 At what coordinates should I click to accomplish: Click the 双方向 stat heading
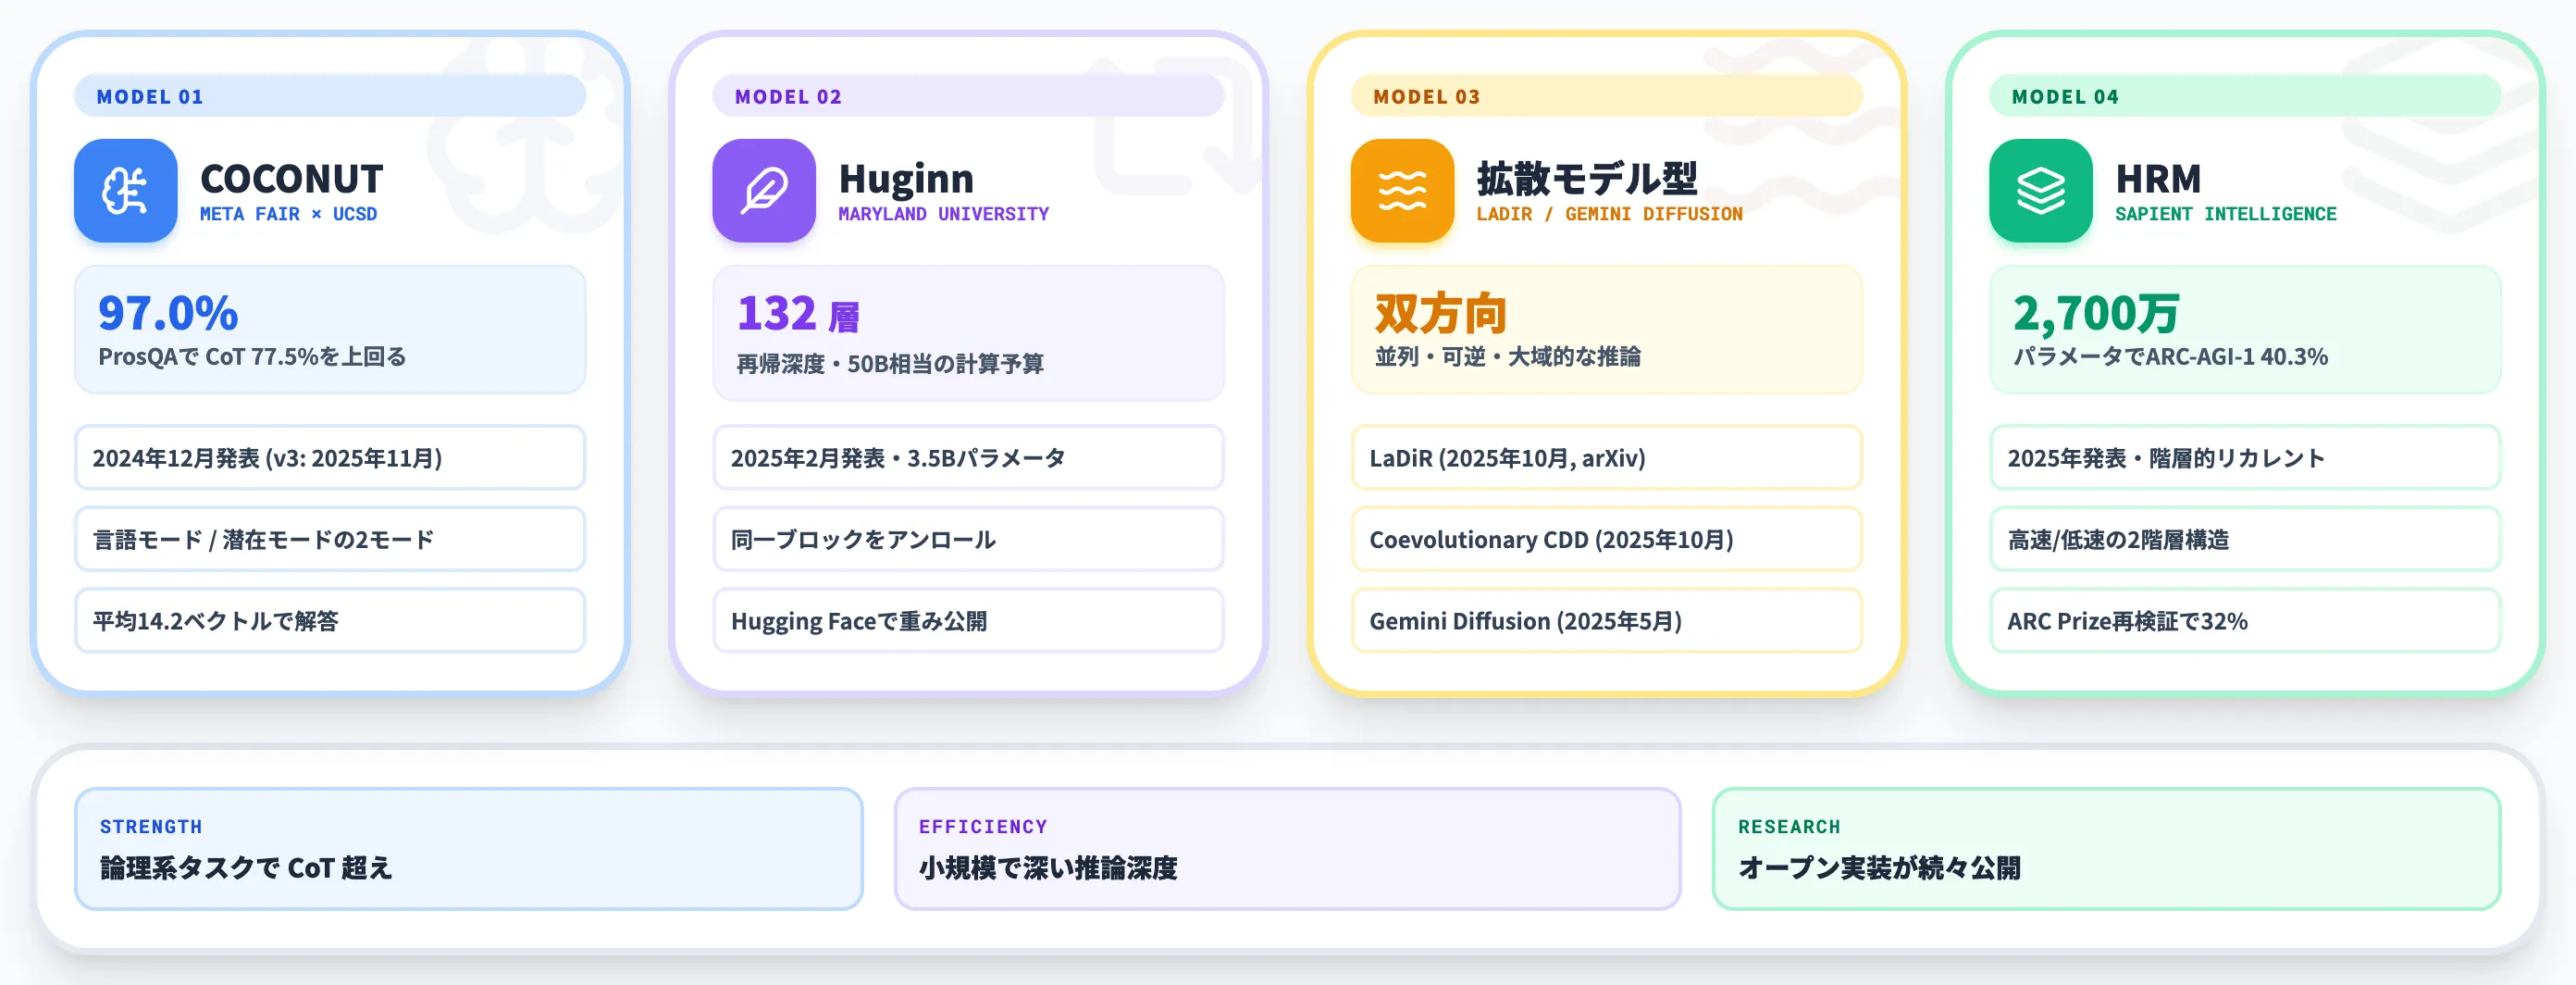click(x=1440, y=314)
